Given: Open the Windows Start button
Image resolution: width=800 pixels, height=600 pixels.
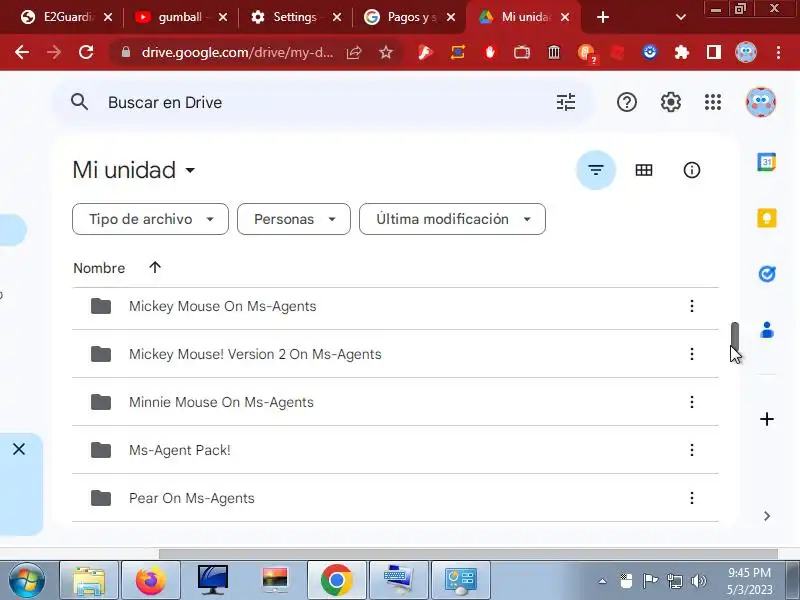Looking at the screenshot, I should (26, 580).
